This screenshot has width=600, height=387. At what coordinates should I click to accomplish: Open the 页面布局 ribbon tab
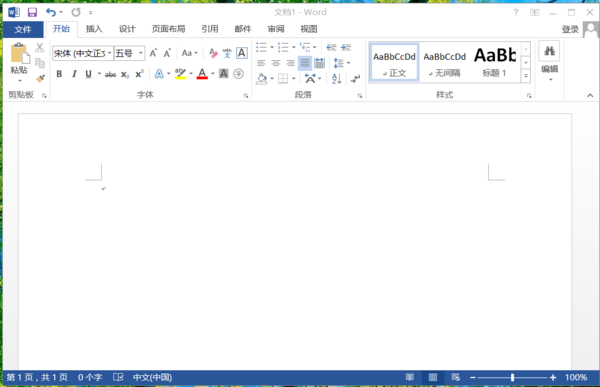(x=168, y=29)
